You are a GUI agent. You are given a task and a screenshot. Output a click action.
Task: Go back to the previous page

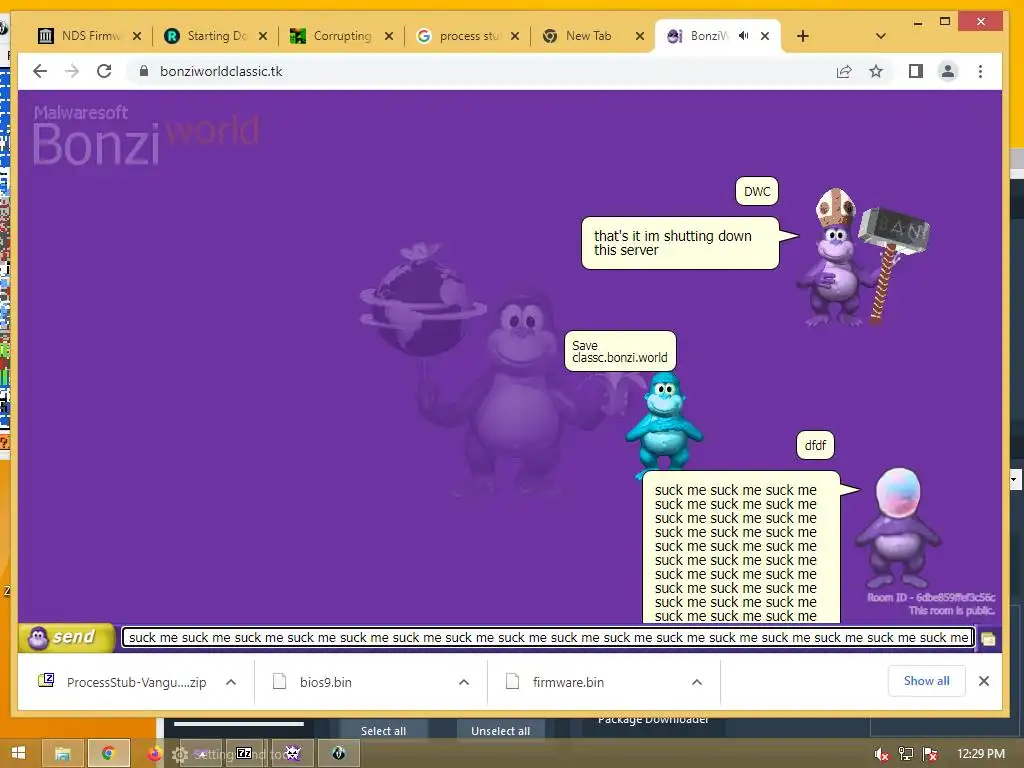(x=40, y=71)
